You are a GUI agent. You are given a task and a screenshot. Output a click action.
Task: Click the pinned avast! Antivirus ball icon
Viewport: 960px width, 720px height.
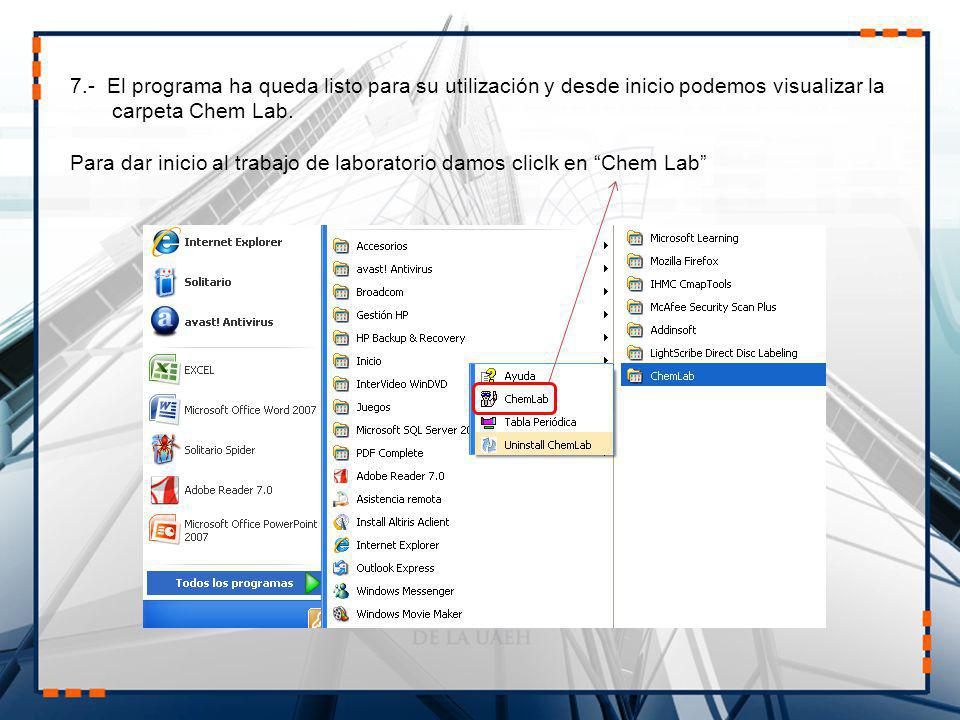(x=165, y=321)
